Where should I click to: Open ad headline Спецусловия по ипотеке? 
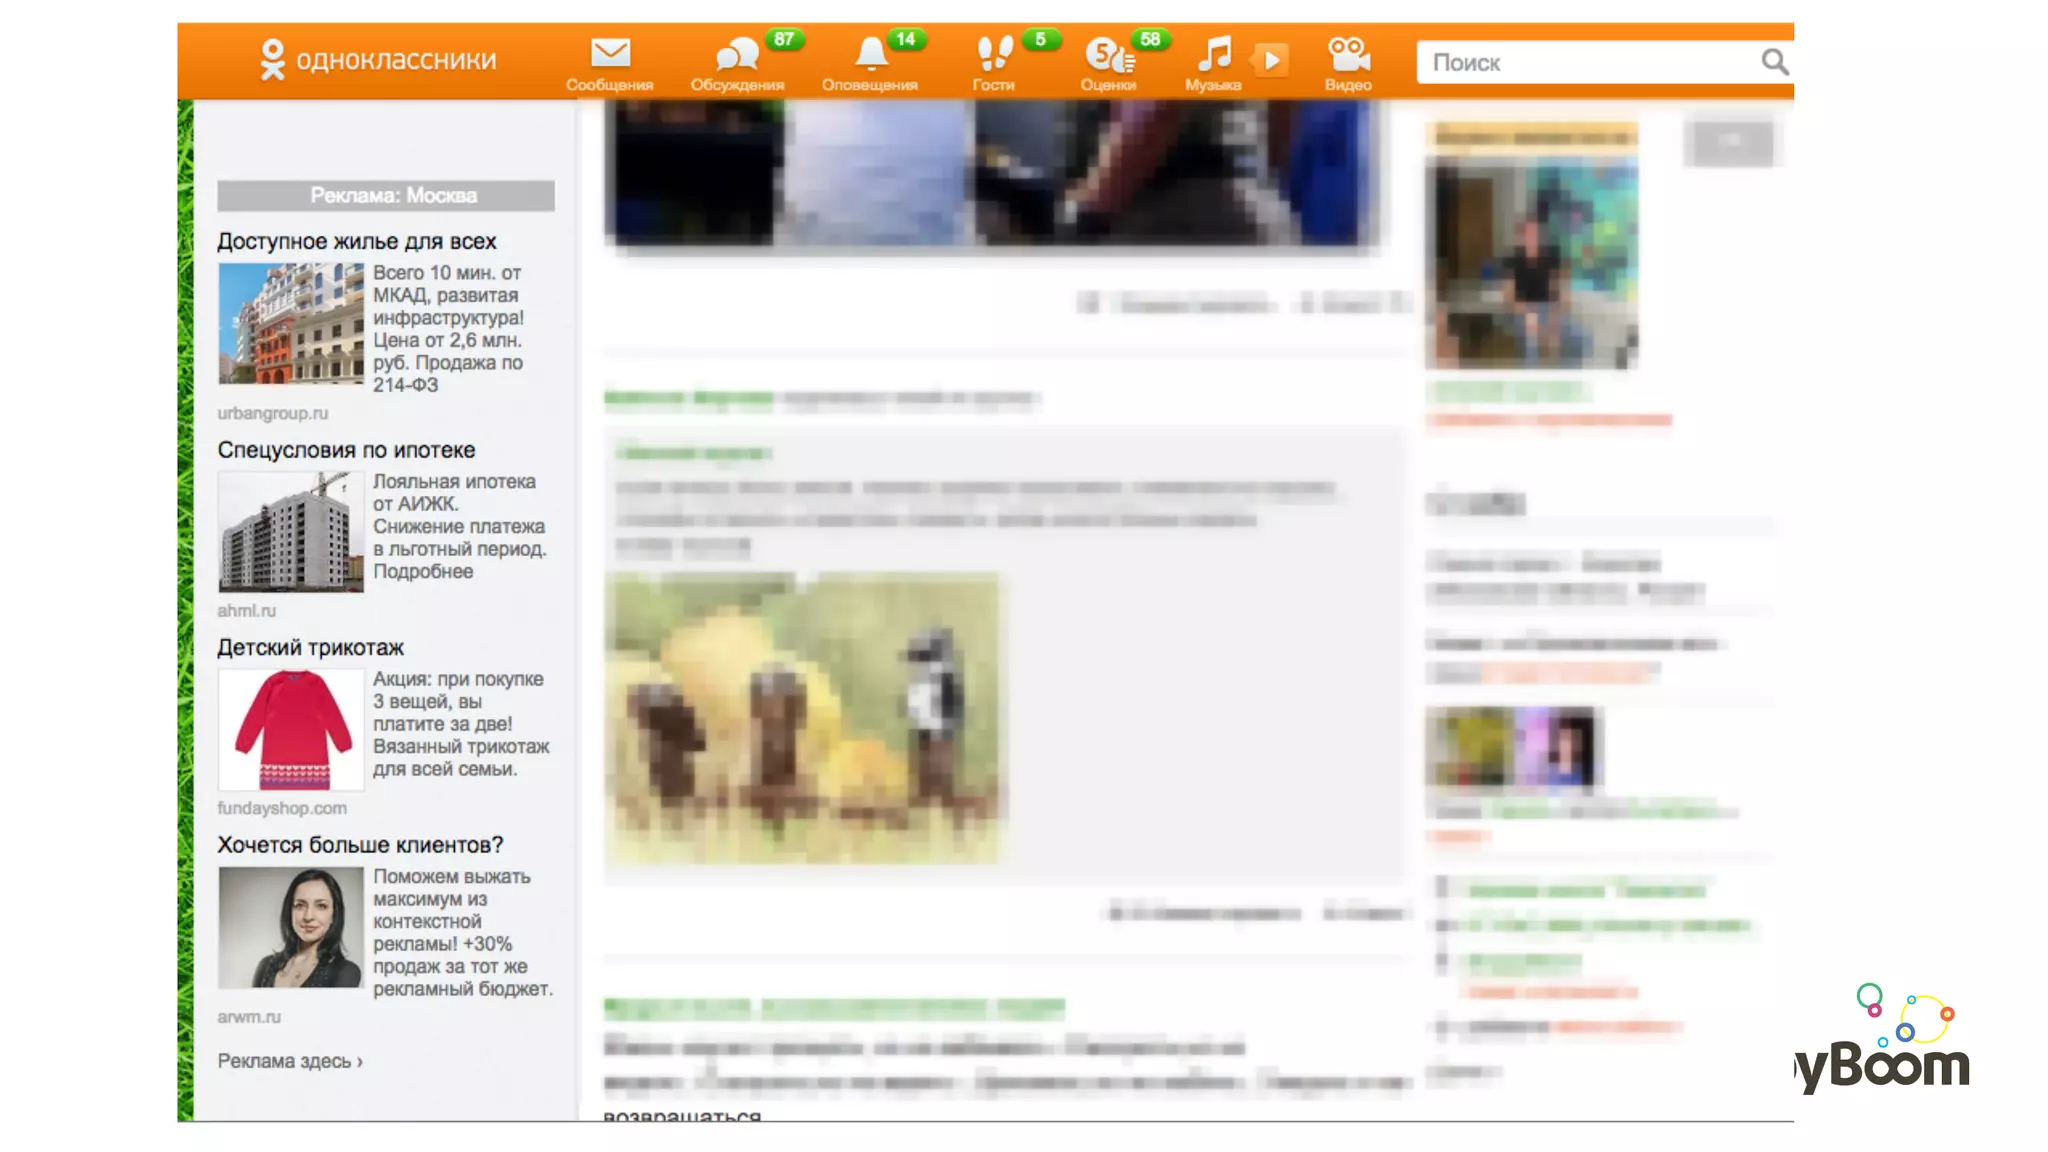click(346, 450)
